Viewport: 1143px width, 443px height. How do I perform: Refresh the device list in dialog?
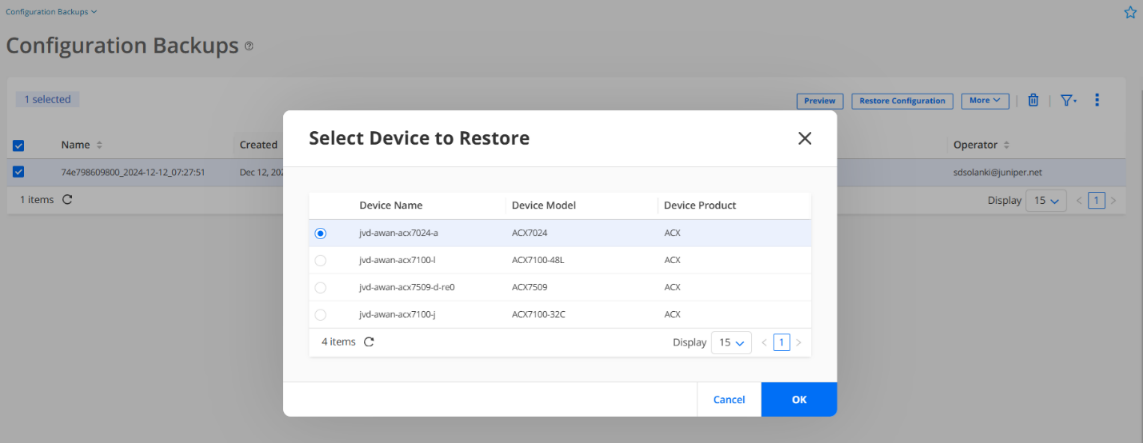pos(369,342)
